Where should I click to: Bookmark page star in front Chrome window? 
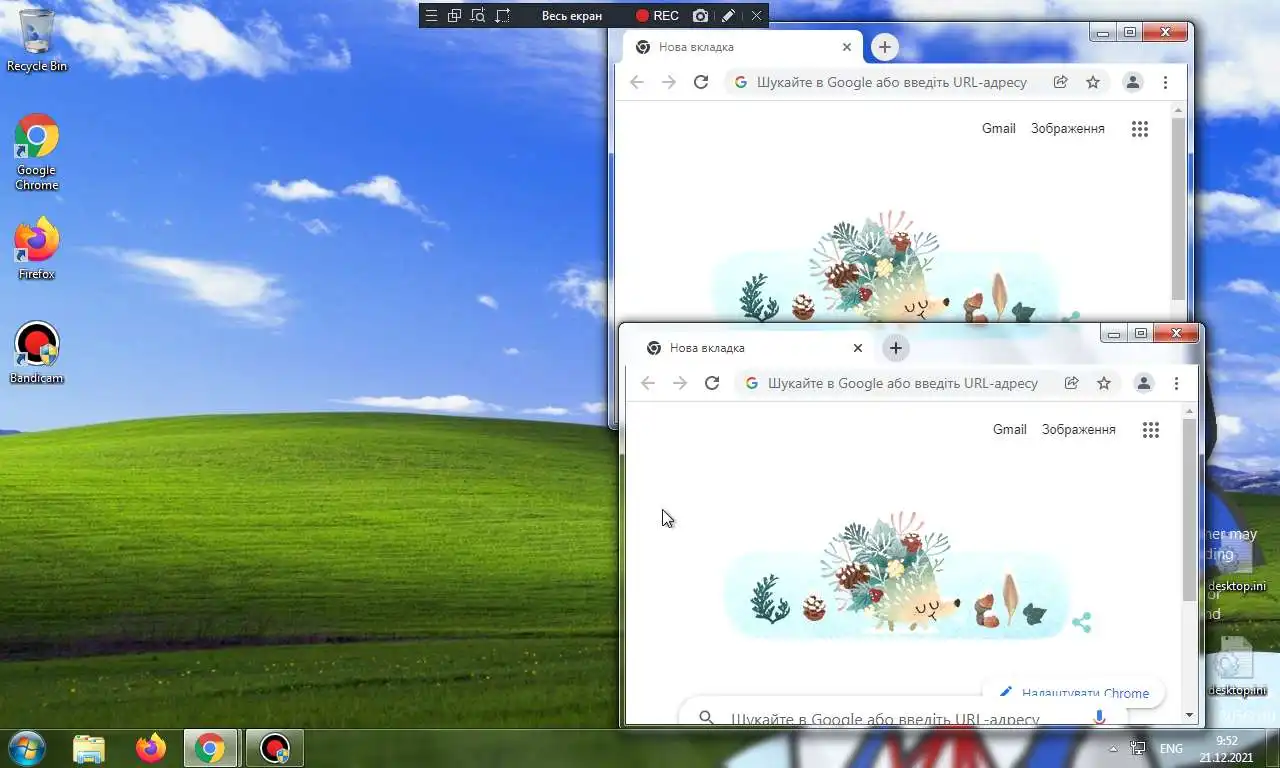[1104, 383]
